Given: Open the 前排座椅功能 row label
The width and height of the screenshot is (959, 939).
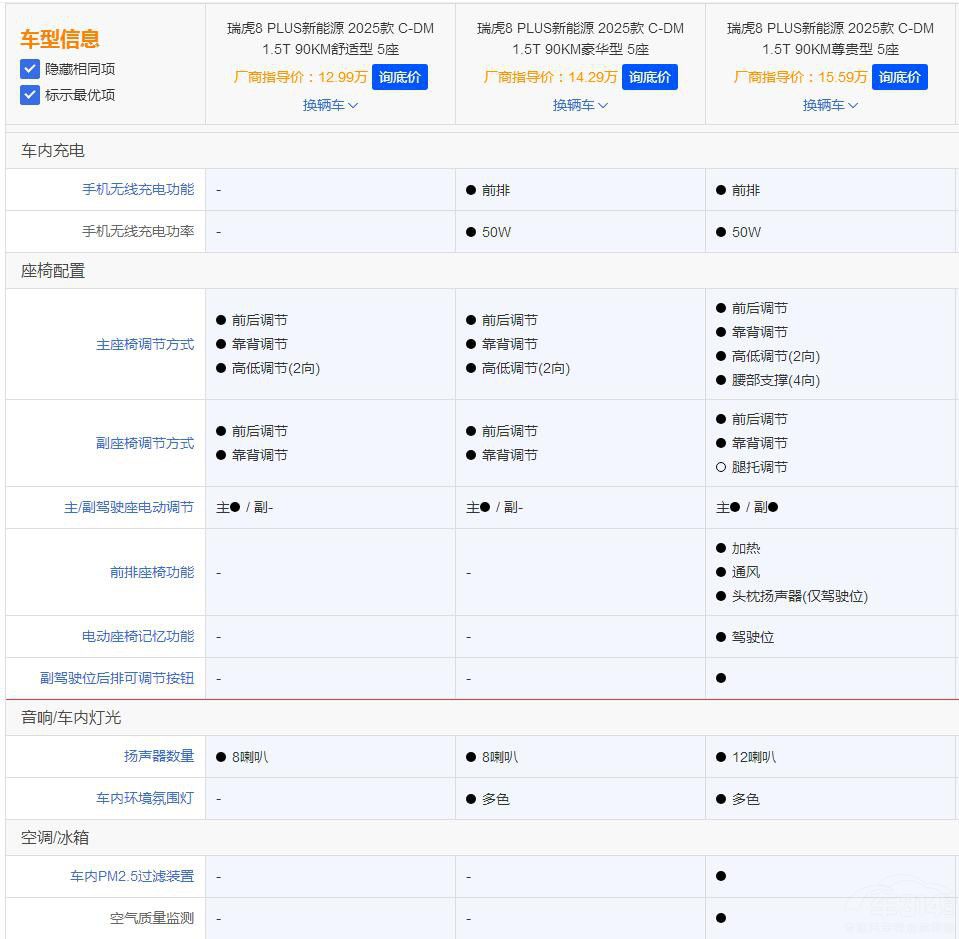Looking at the screenshot, I should tap(152, 572).
